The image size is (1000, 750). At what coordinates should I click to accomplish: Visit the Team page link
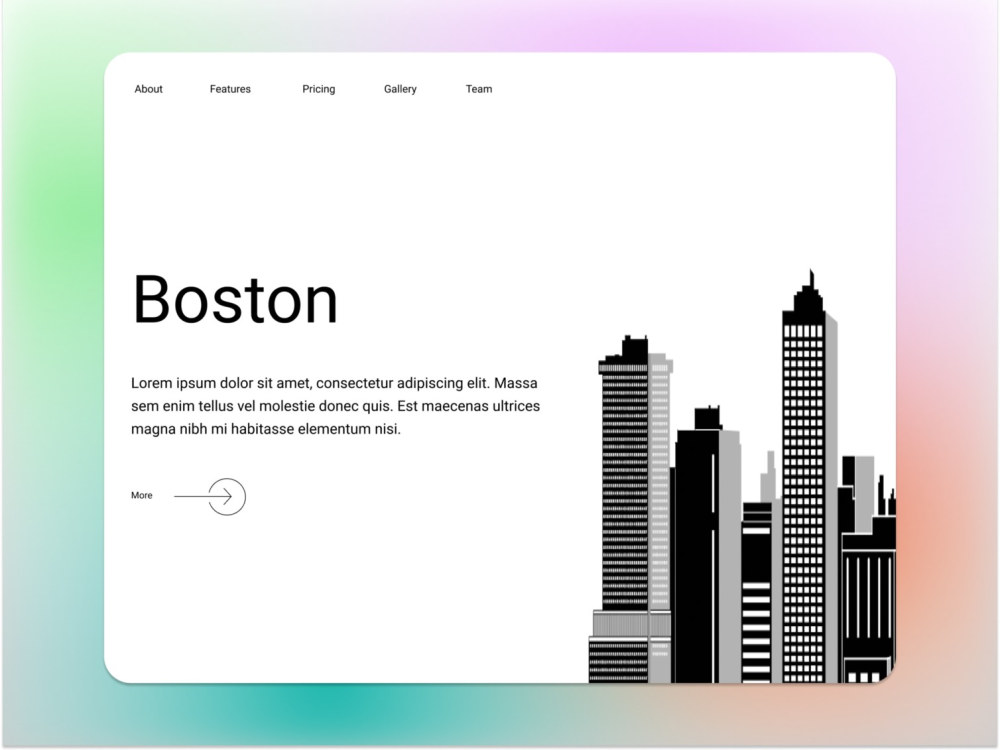479,89
